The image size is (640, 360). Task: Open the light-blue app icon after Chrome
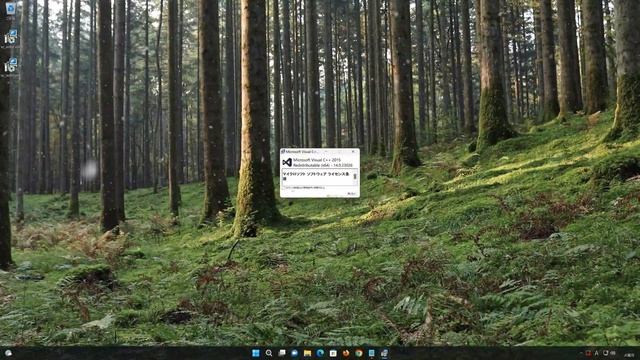371,353
